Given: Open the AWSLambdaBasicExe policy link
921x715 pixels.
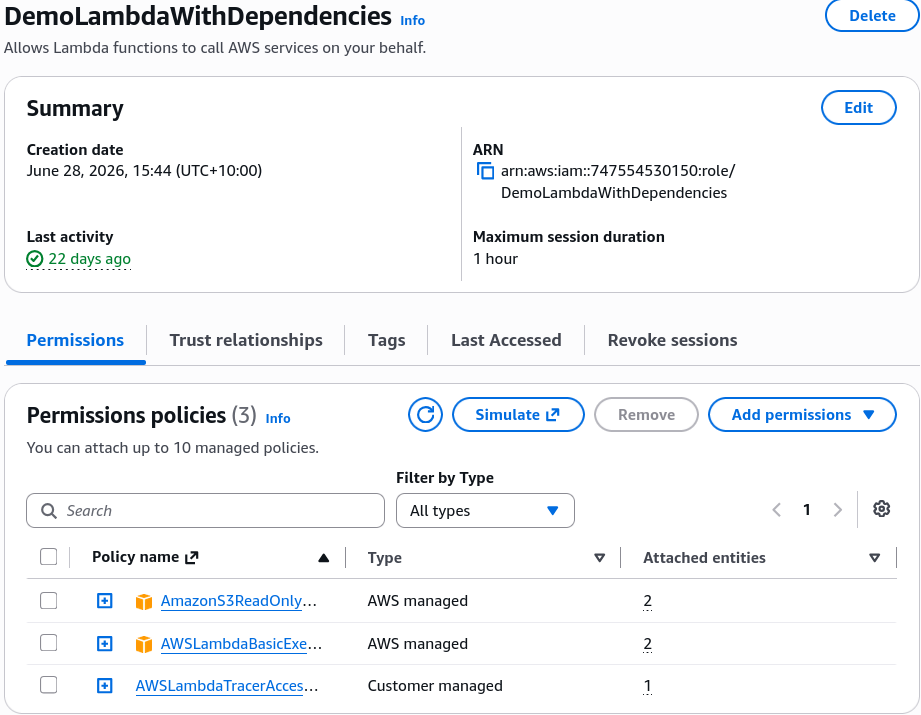Looking at the screenshot, I should [241, 644].
